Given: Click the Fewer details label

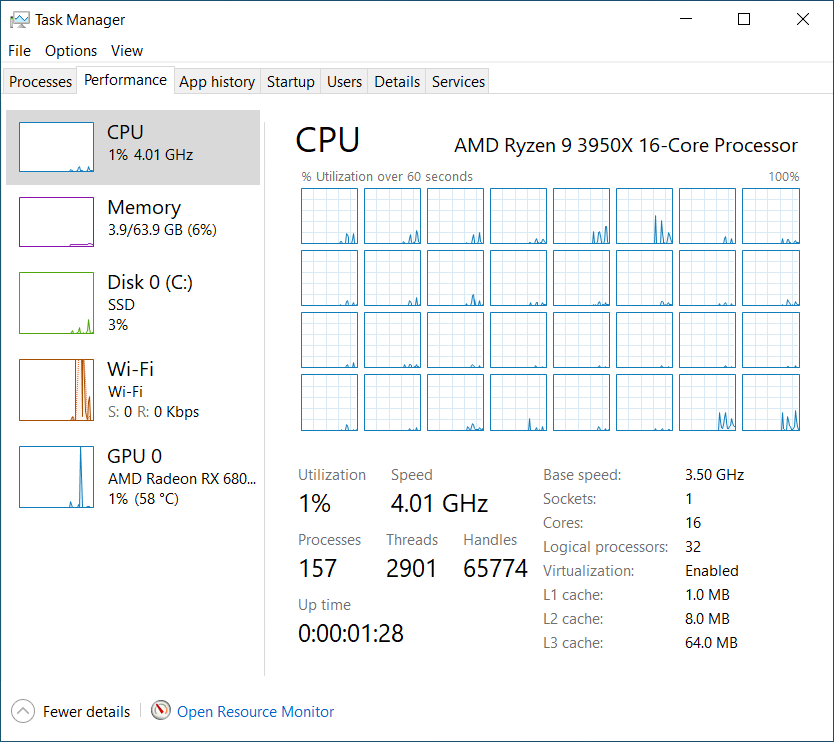Looking at the screenshot, I should click(x=86, y=712).
